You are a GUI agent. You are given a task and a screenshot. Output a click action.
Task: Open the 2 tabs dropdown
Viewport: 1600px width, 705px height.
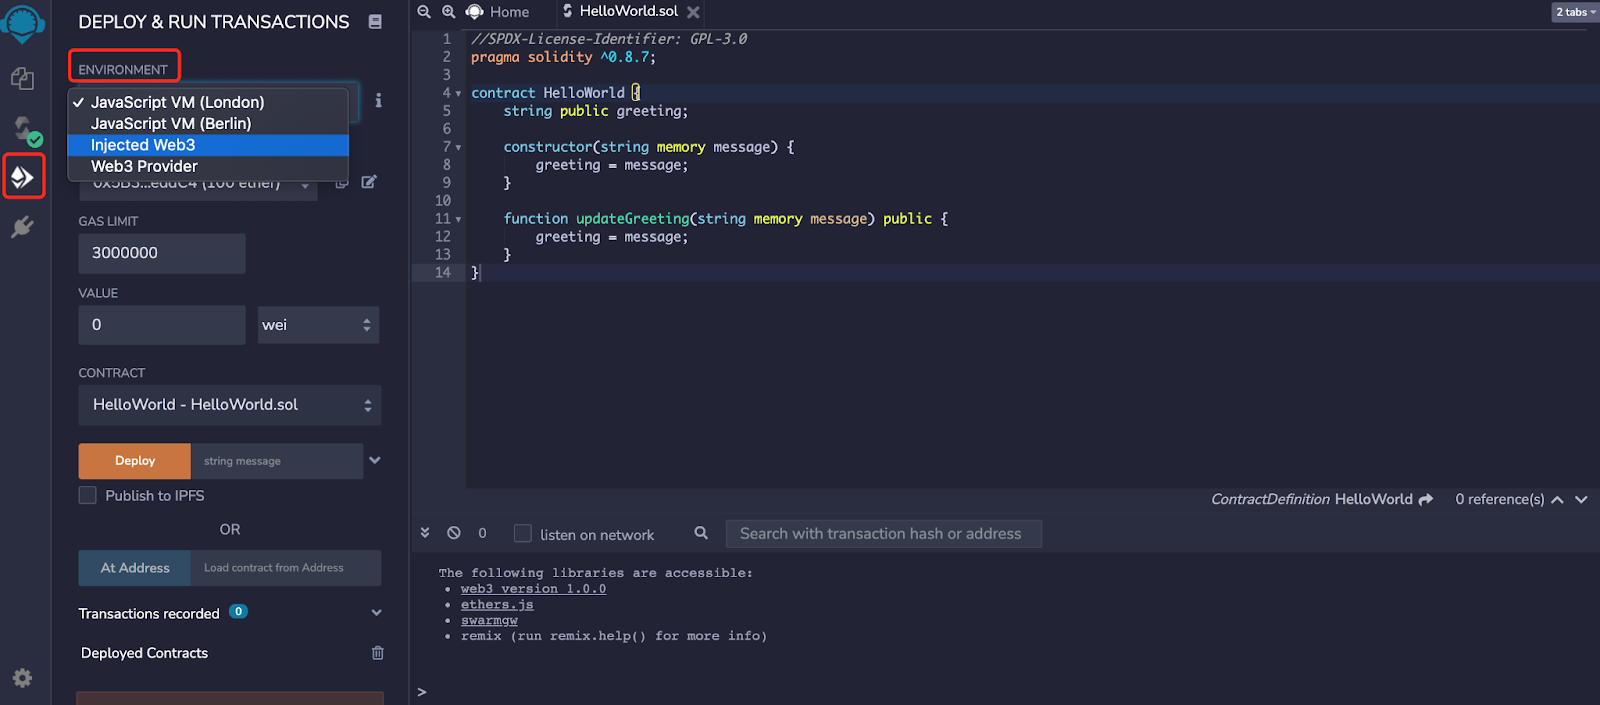click(1576, 12)
